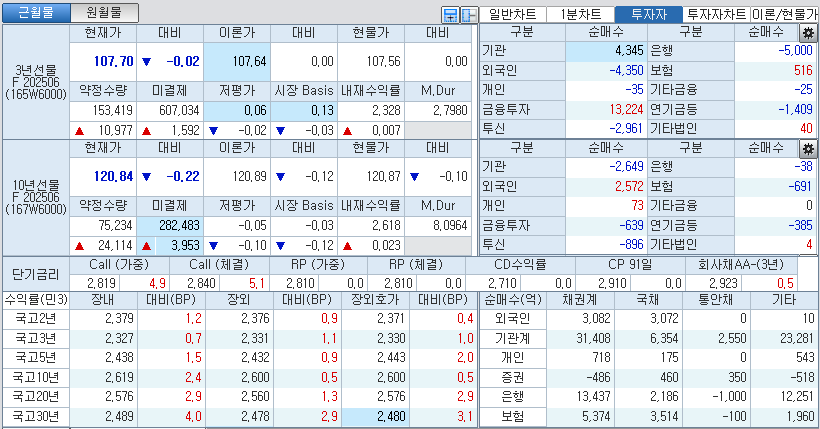Image resolution: width=820 pixels, height=429 pixels.
Task: Click 은행 채권계 value 13,437
Action: click(580, 397)
